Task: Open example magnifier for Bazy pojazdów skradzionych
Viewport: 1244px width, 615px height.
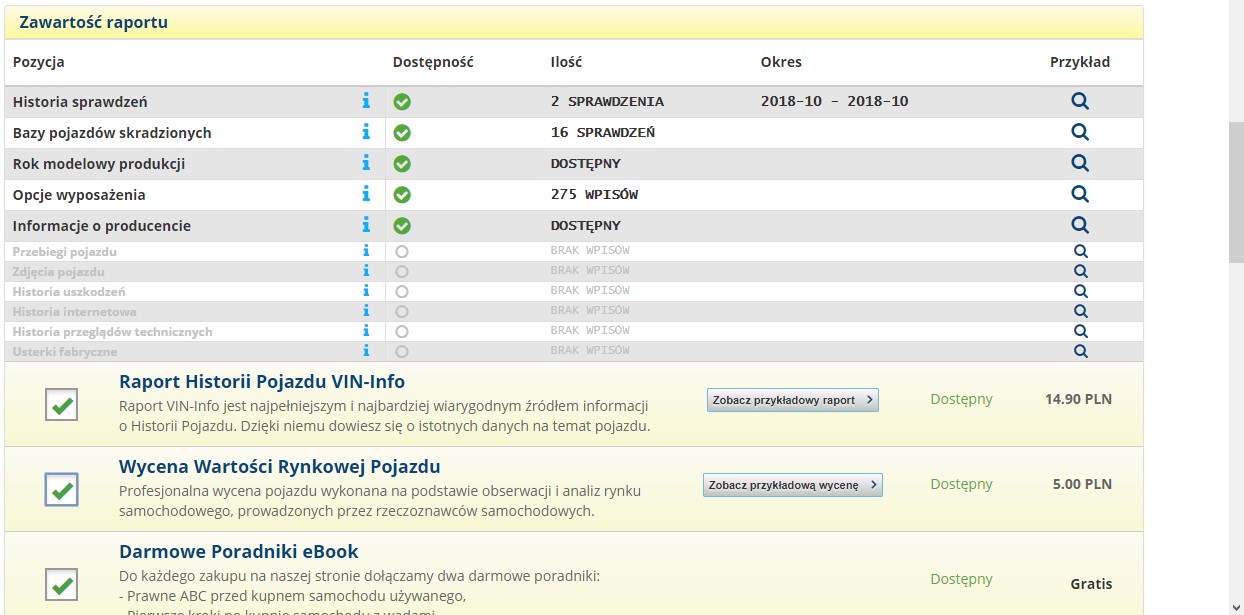Action: click(1080, 132)
